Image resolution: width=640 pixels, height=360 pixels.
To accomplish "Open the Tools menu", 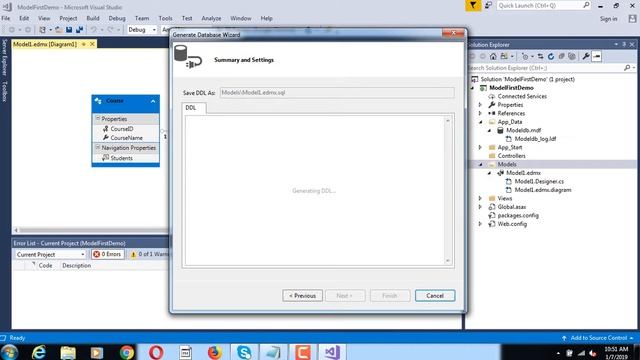I will coord(165,18).
